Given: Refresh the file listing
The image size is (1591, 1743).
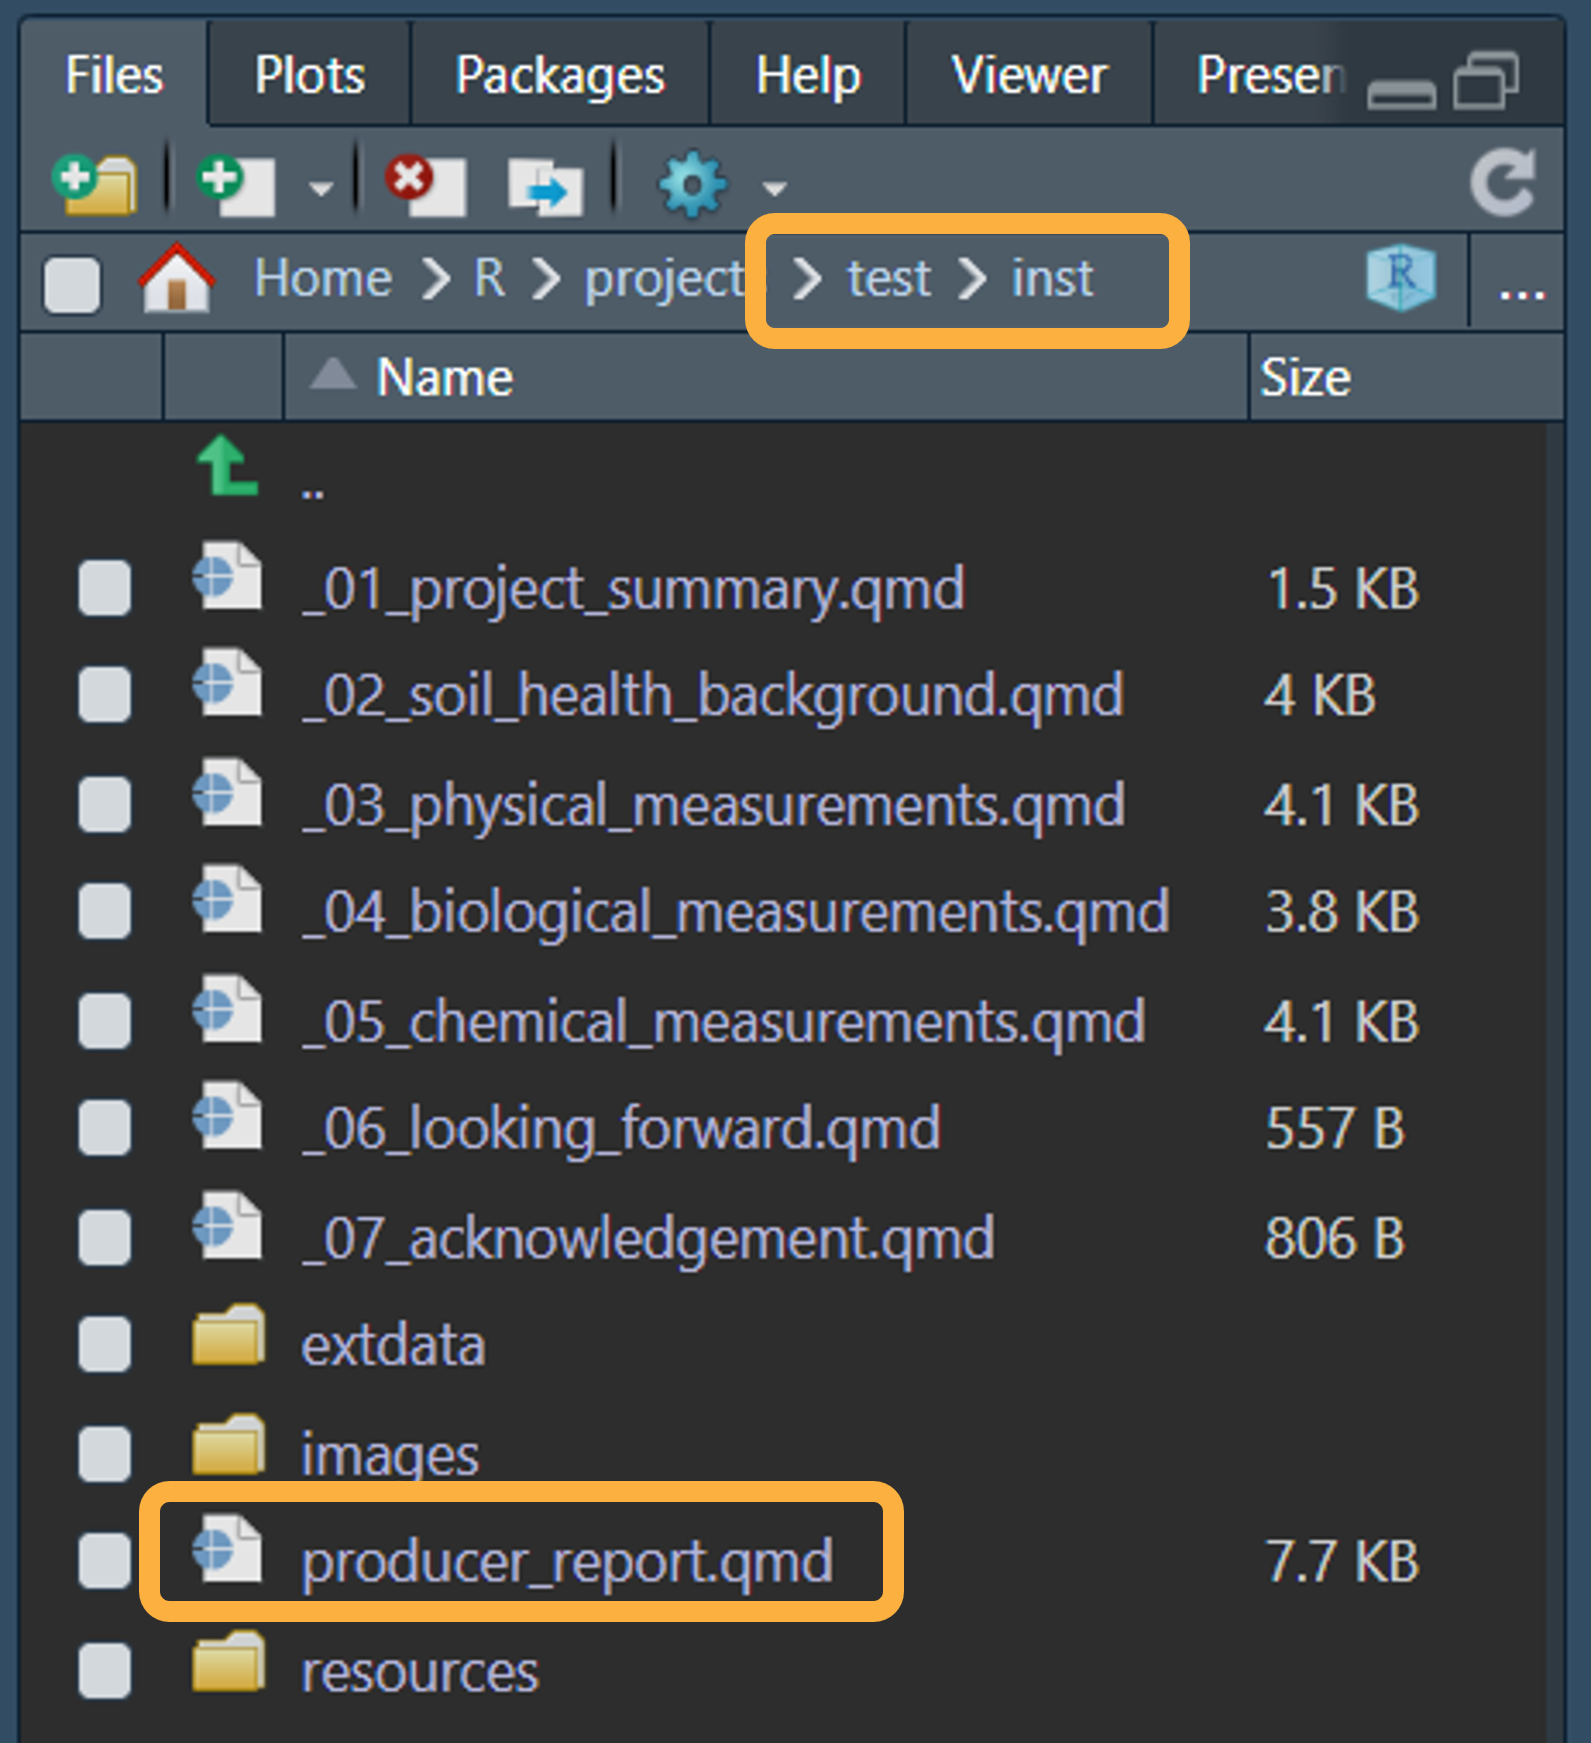Looking at the screenshot, I should [1502, 182].
